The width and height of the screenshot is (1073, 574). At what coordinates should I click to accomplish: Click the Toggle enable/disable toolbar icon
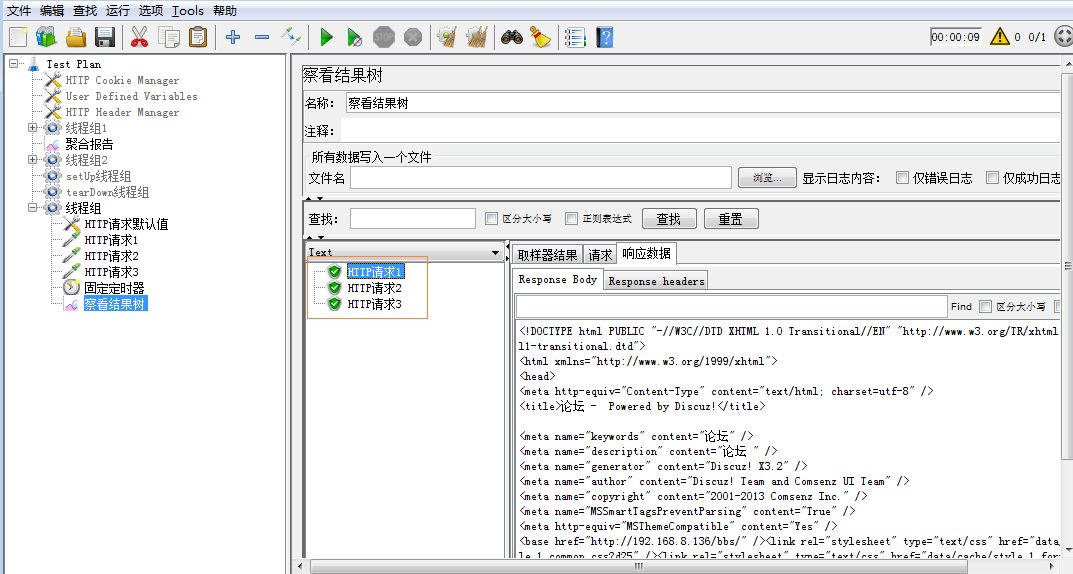click(x=291, y=37)
